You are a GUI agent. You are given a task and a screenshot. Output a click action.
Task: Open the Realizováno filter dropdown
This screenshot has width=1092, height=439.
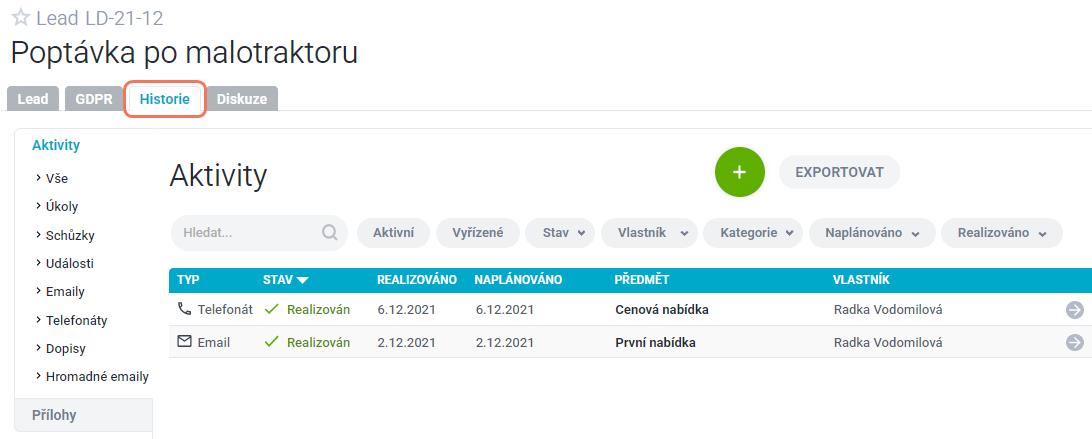coord(1001,233)
